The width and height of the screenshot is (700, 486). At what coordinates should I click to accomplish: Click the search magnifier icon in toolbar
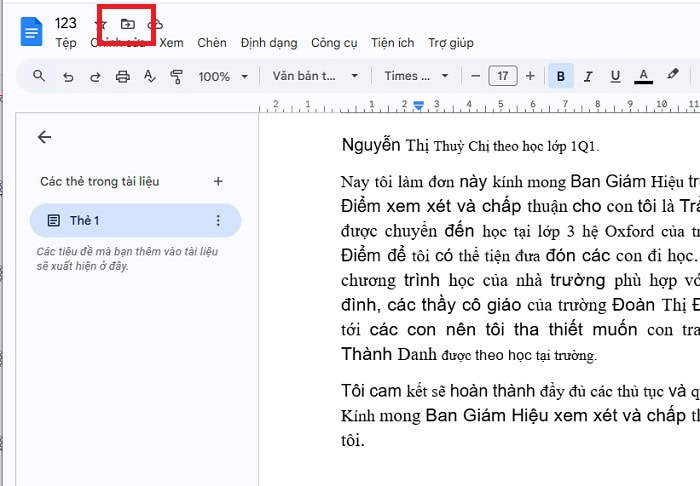tap(39, 76)
